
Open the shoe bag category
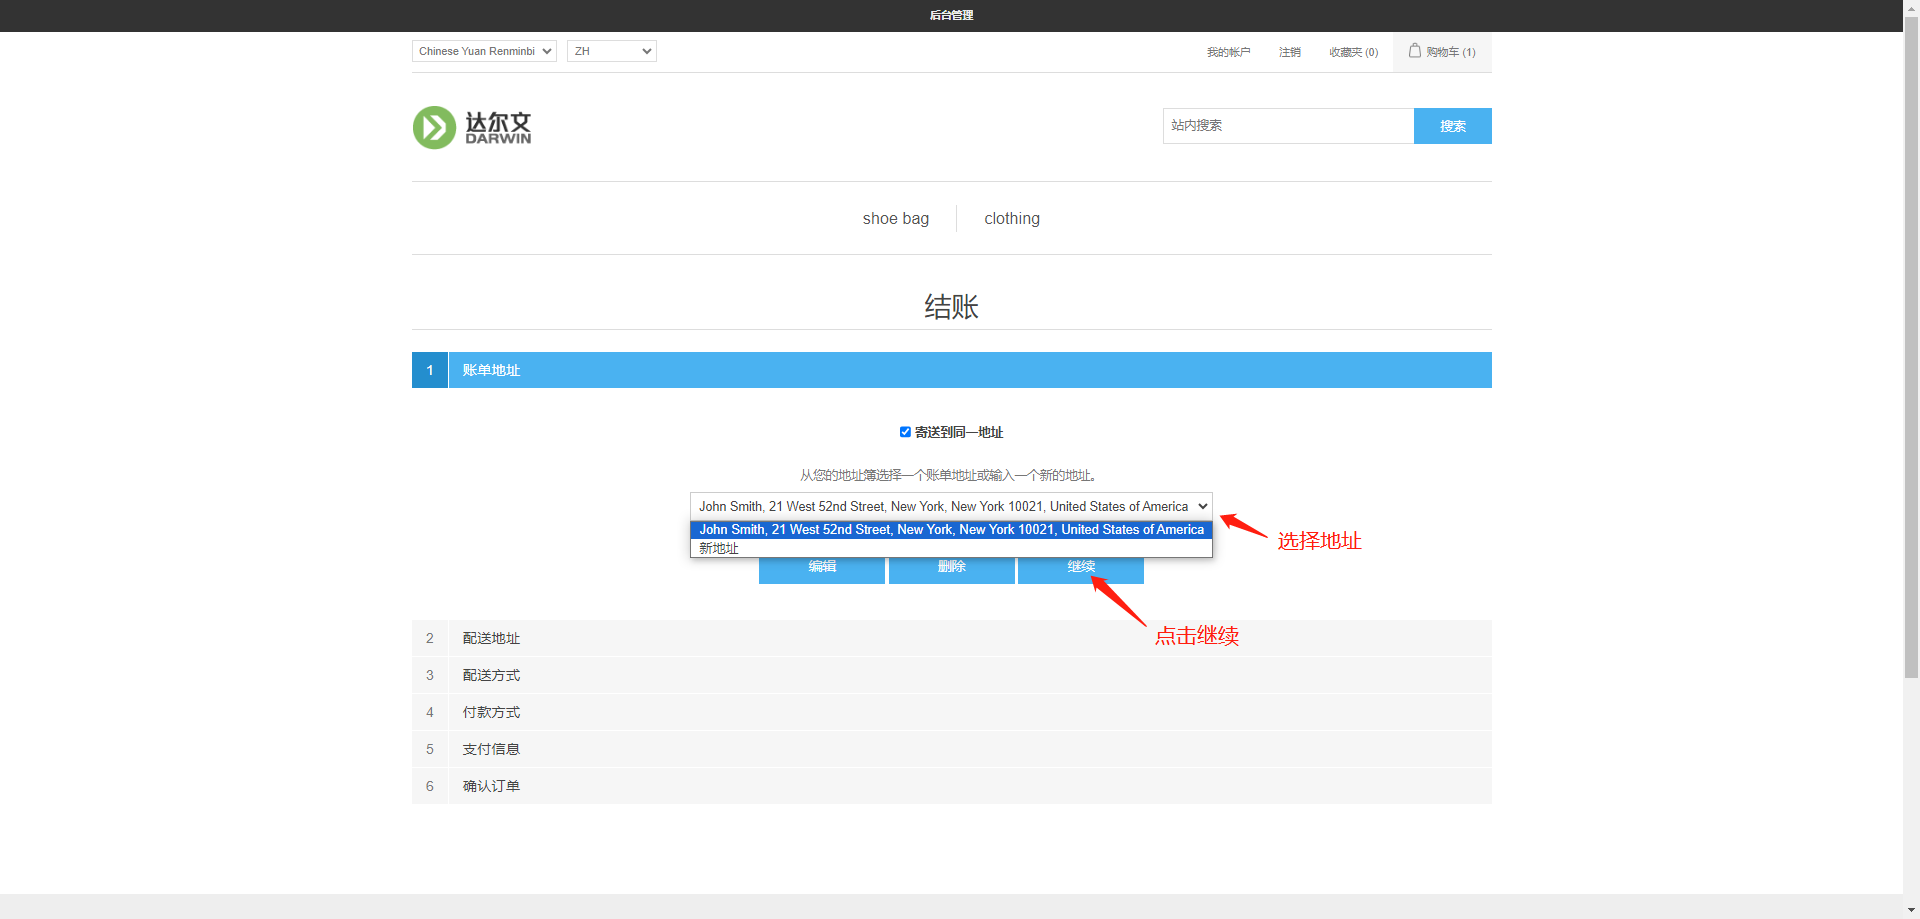tap(895, 219)
